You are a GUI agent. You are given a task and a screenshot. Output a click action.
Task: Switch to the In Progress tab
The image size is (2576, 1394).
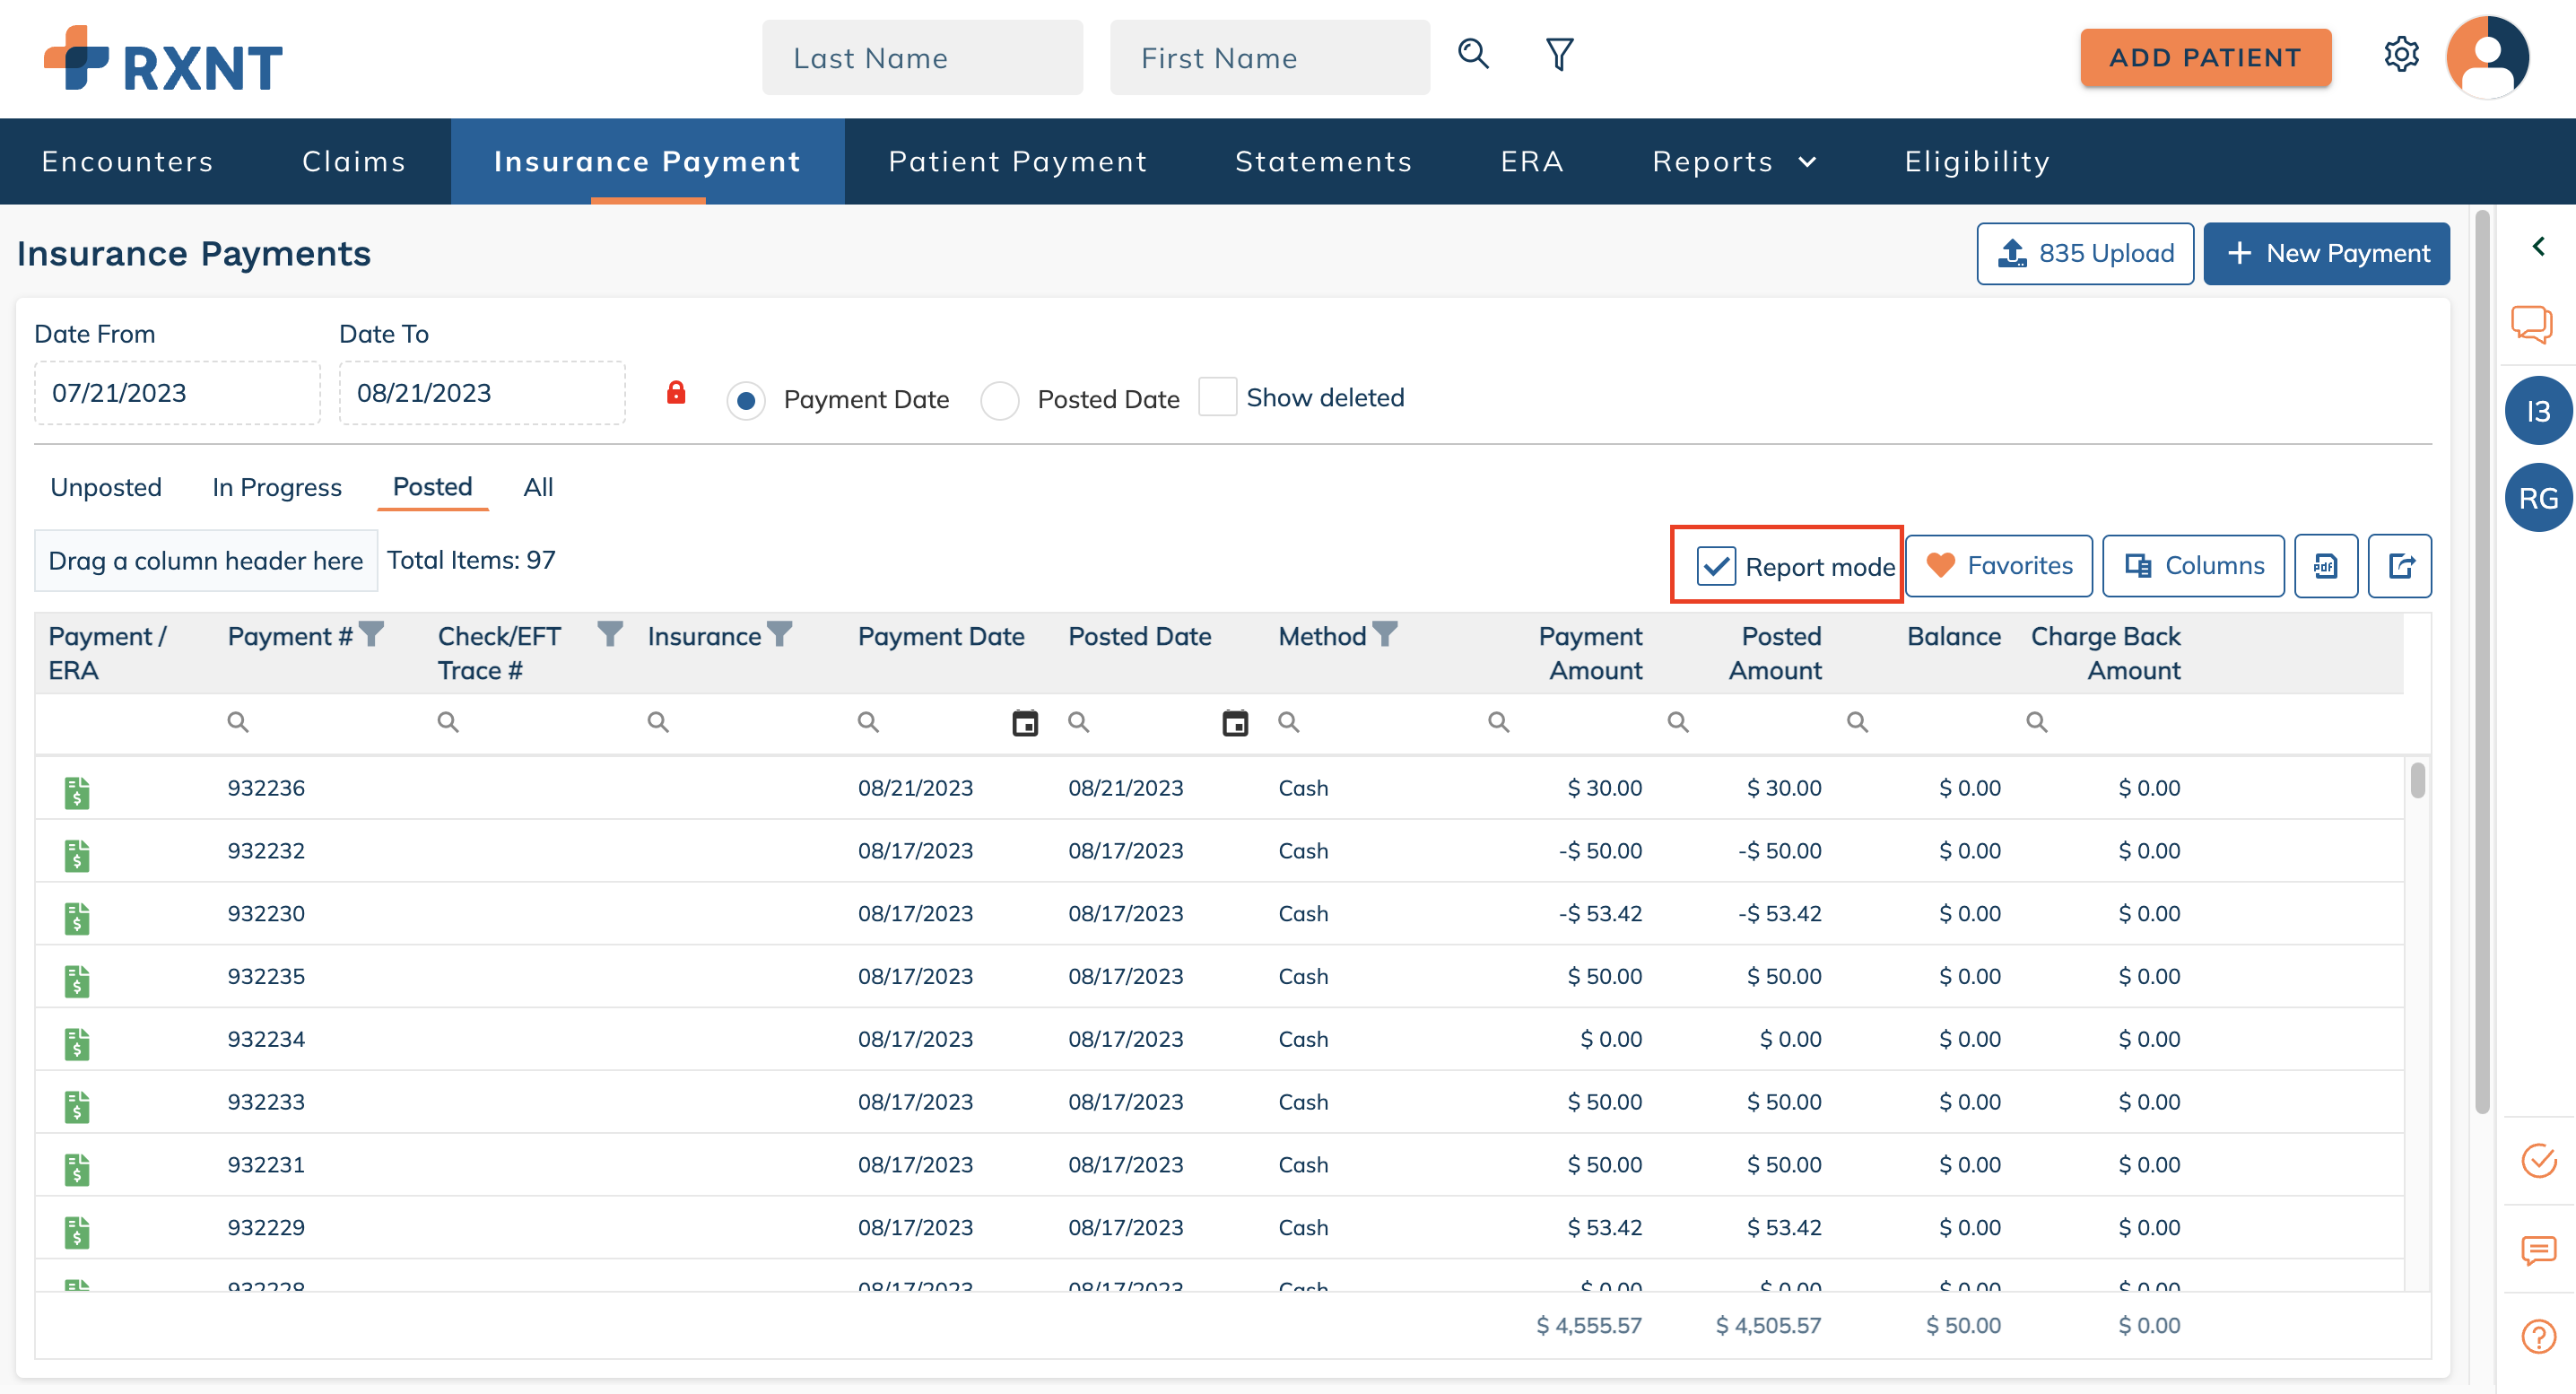pyautogui.click(x=277, y=487)
